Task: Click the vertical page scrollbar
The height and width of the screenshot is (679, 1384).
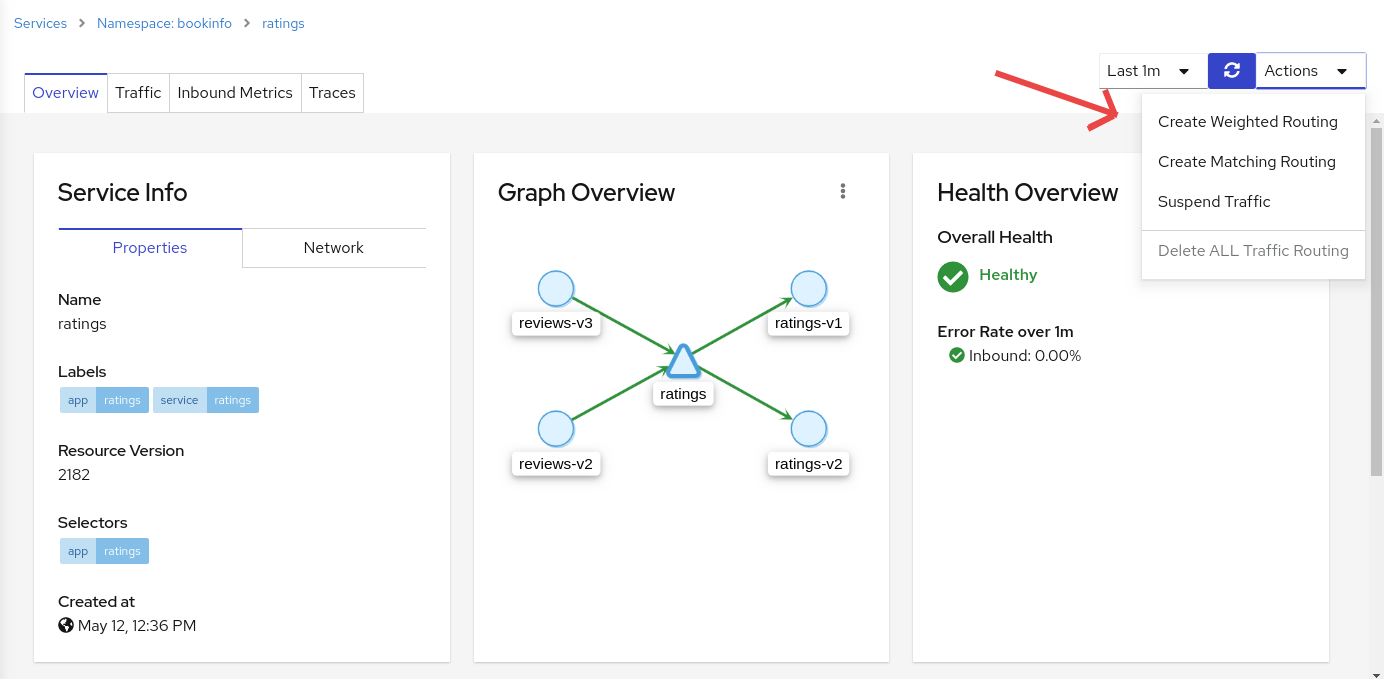Action: click(x=1376, y=300)
